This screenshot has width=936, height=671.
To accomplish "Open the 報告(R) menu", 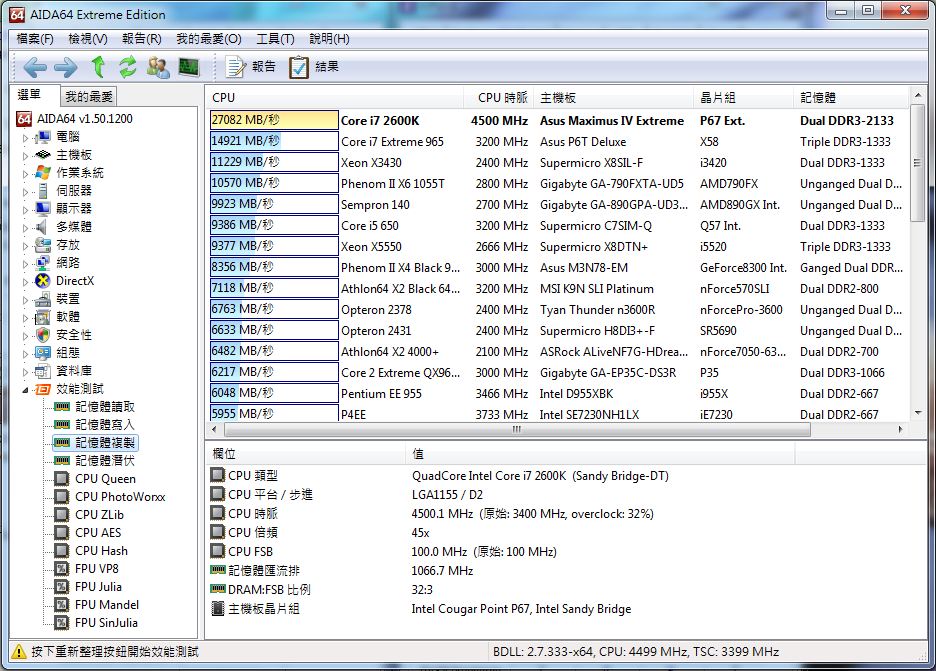I will point(141,39).
